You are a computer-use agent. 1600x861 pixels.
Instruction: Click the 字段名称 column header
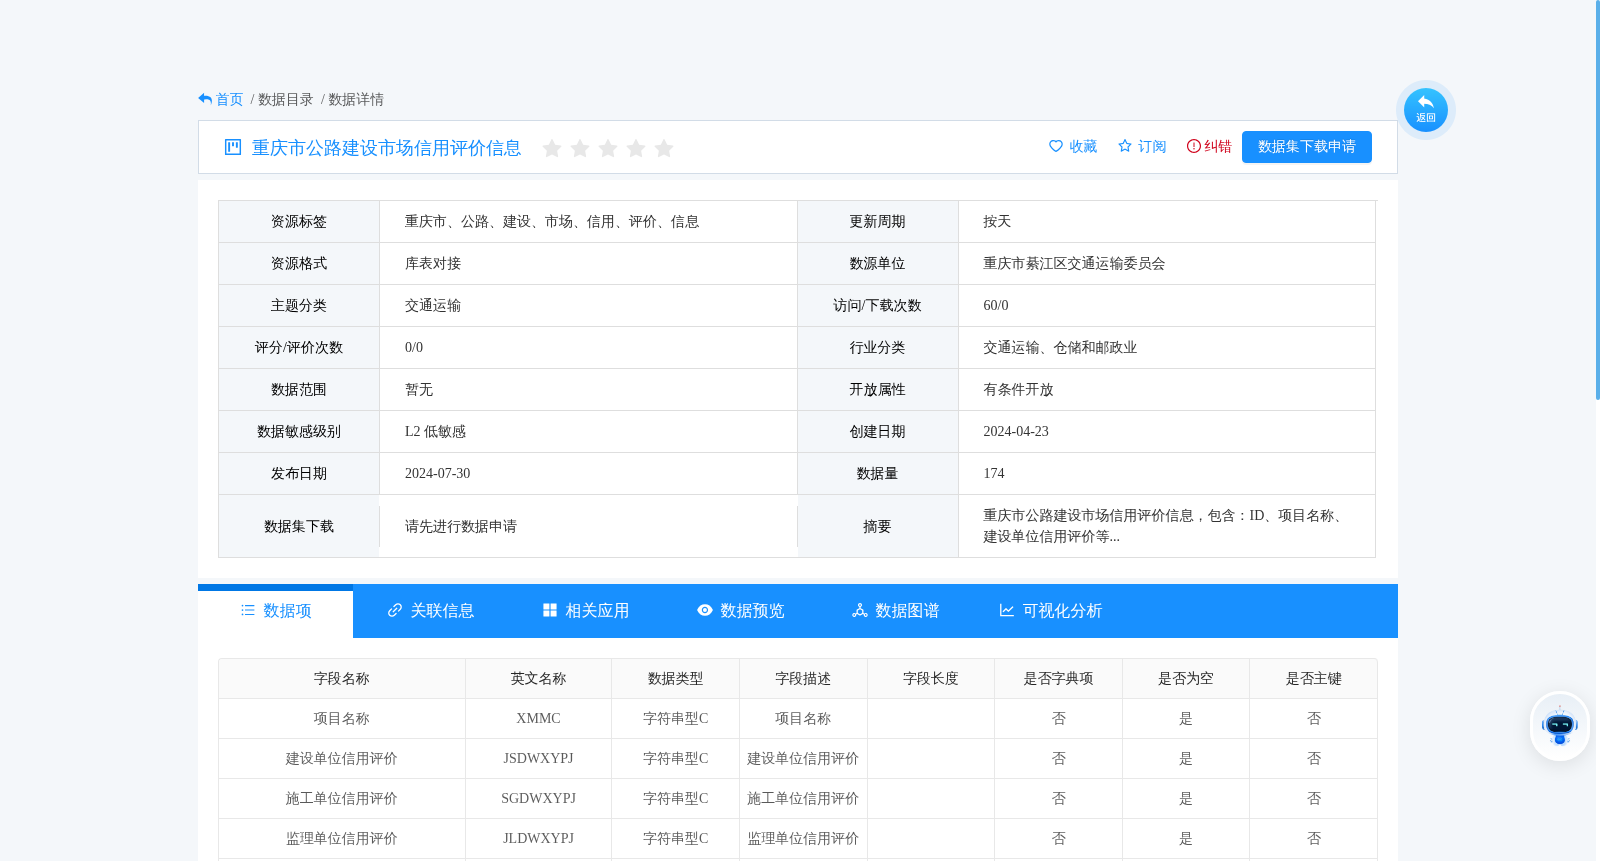click(342, 679)
